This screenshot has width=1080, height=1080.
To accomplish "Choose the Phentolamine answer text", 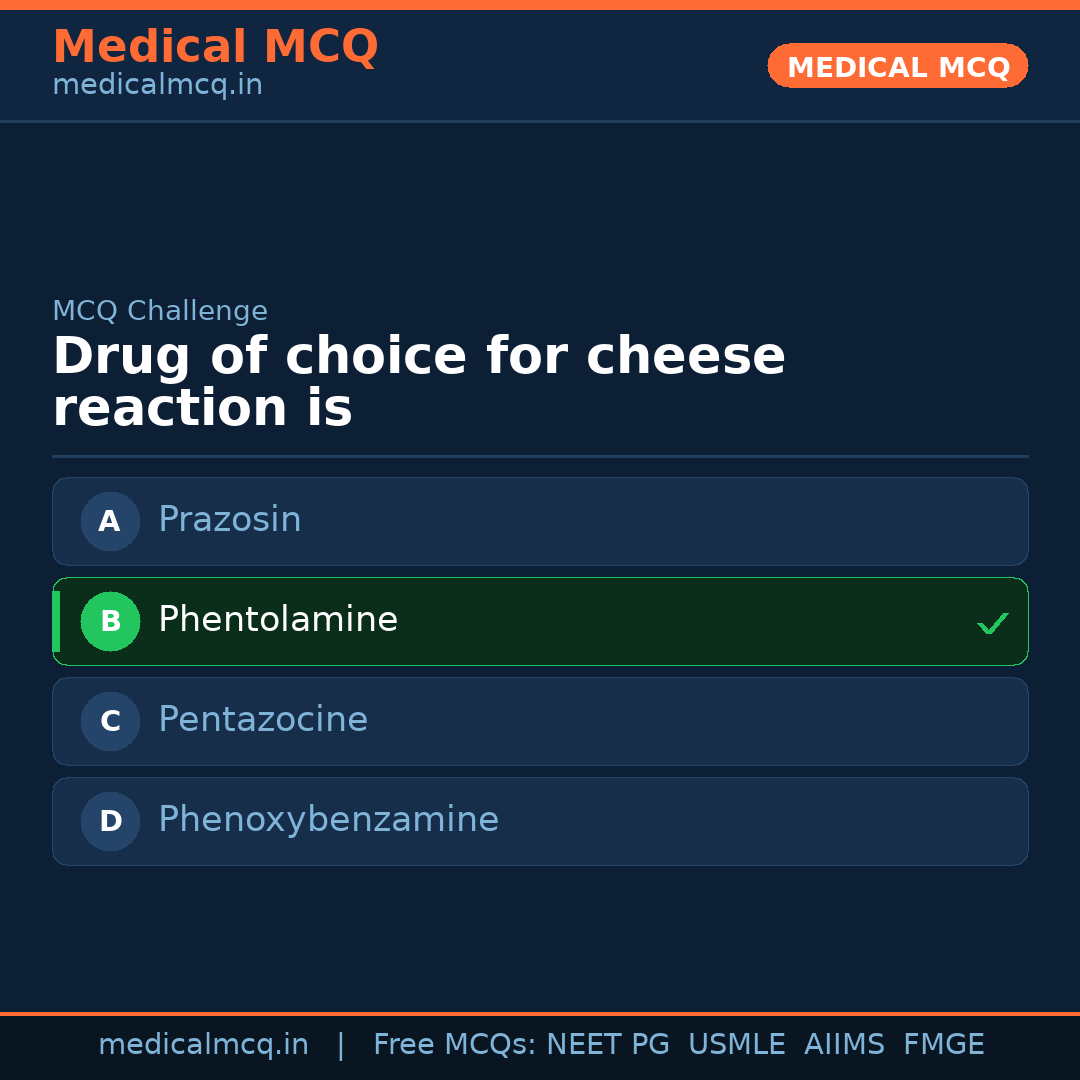I will click(x=278, y=620).
